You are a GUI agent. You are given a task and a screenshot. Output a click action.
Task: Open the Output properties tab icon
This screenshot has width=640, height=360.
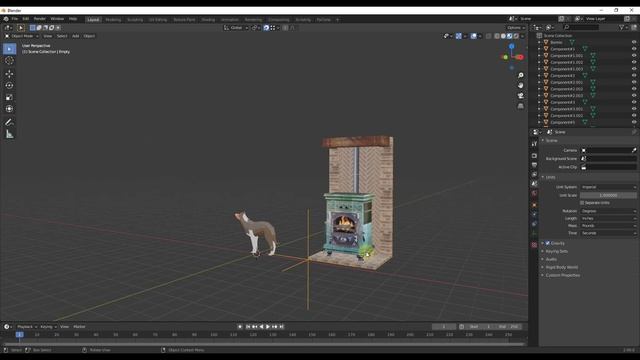coord(534,165)
